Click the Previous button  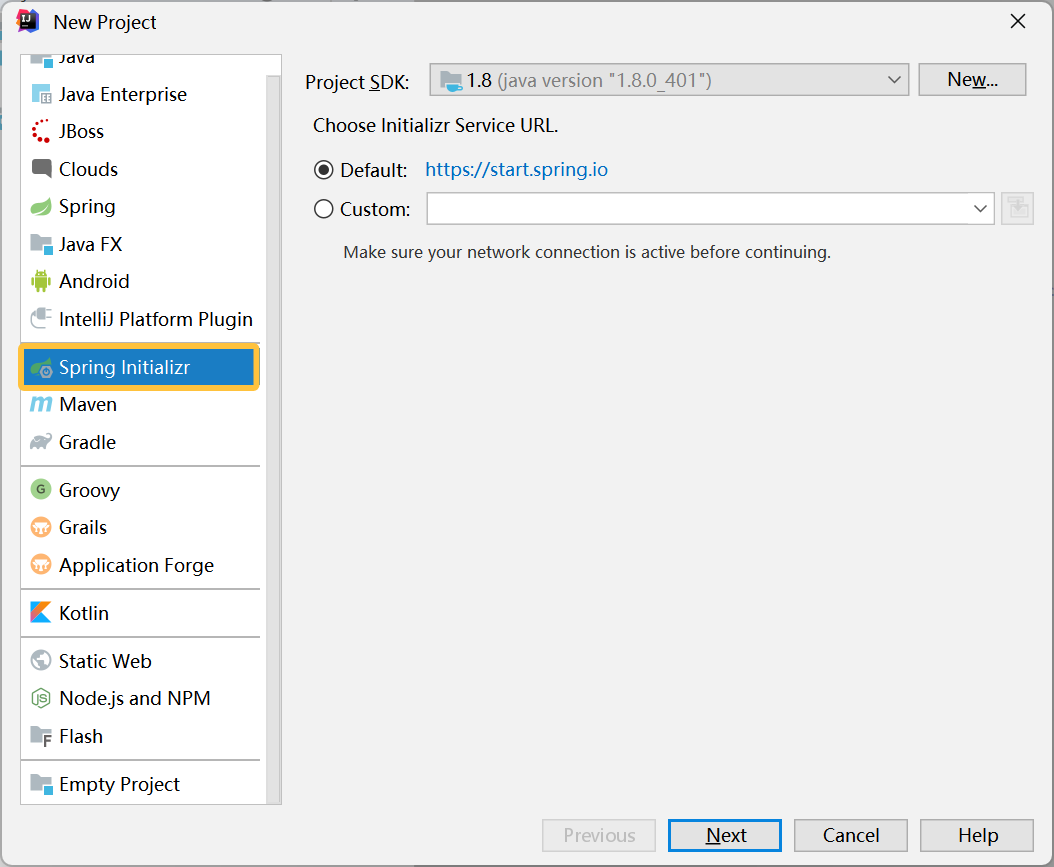pyautogui.click(x=599, y=835)
